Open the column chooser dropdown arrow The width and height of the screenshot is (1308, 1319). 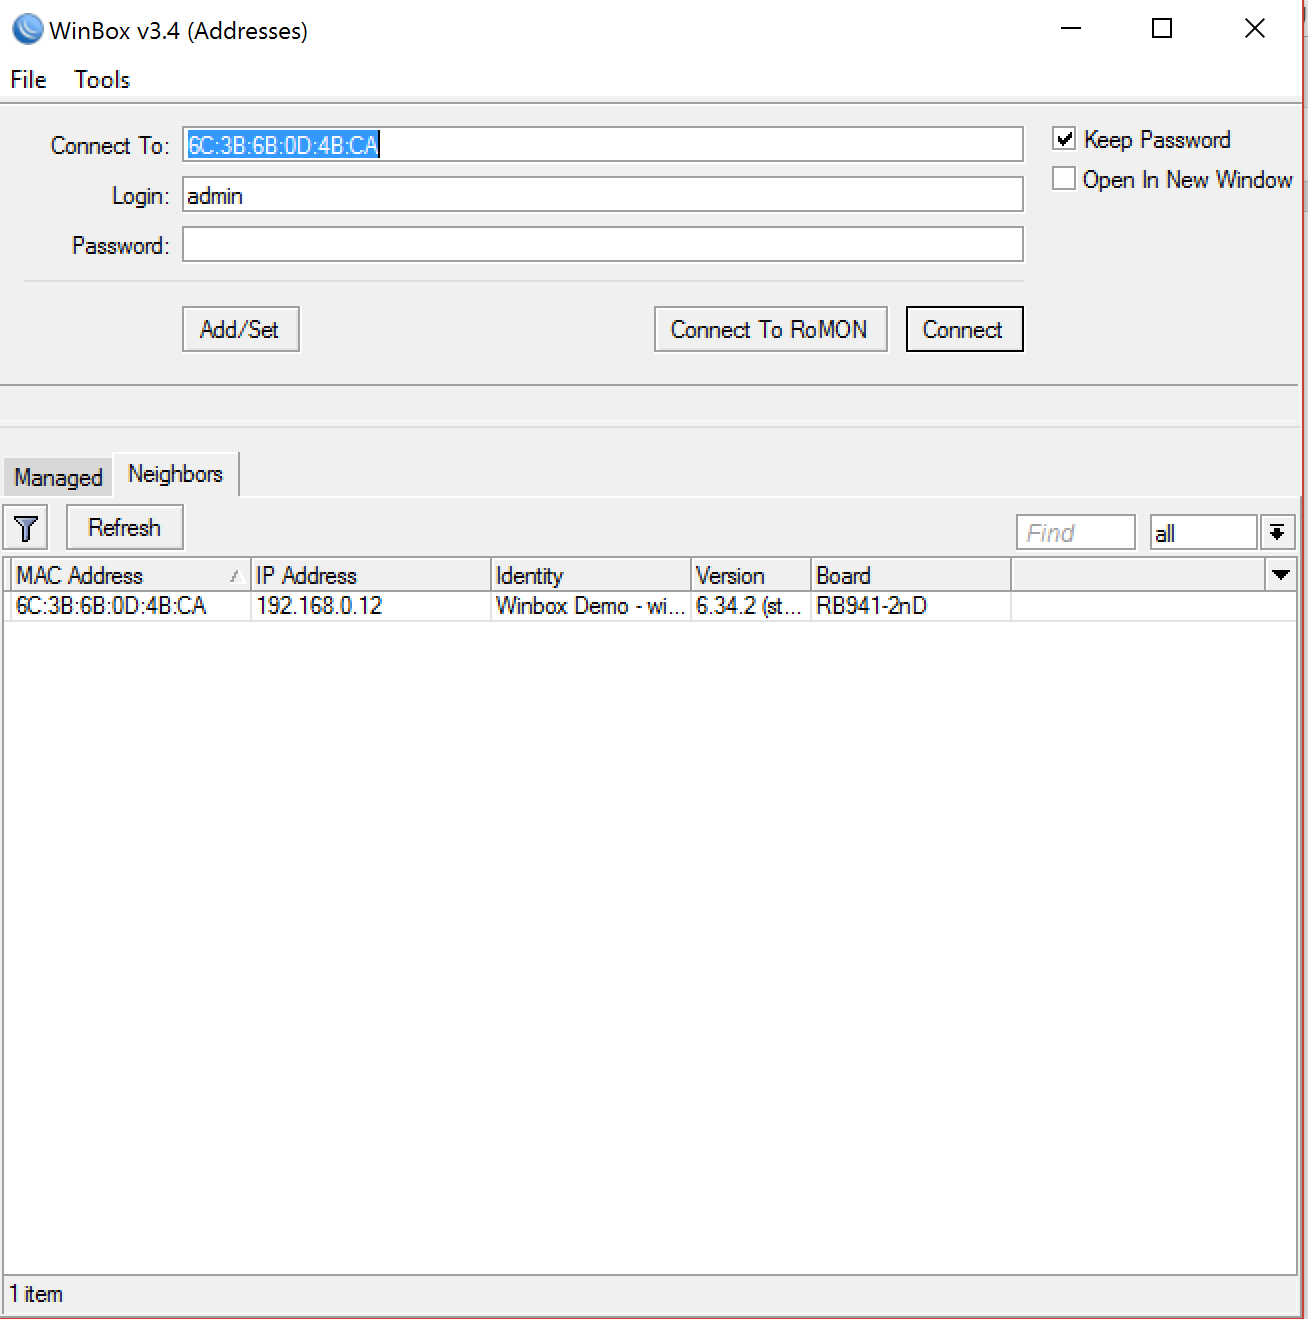click(1280, 575)
